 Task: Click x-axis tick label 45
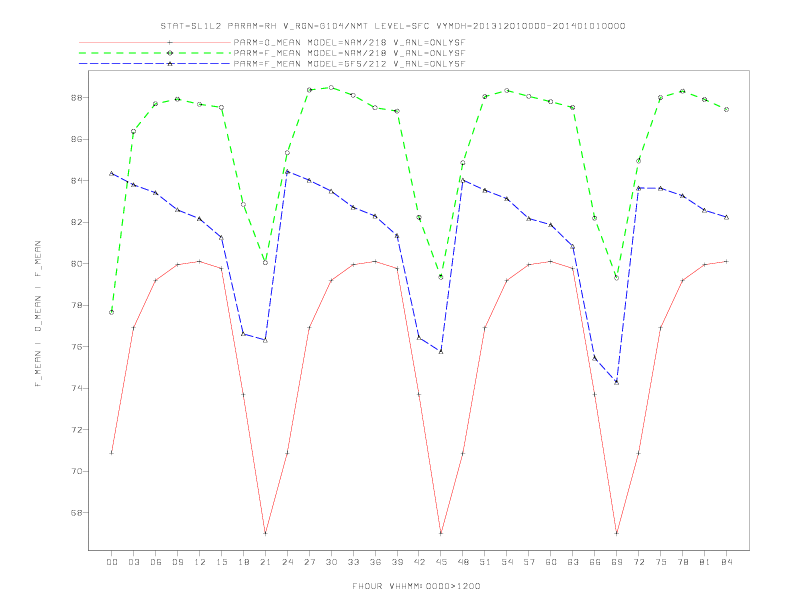pos(441,562)
